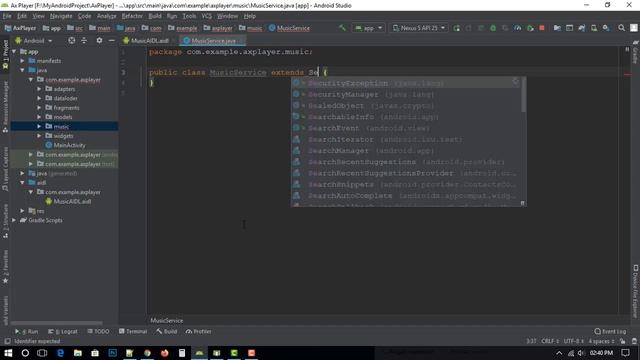640x360 pixels.
Task: Hide the Project panel with minus icon
Action: point(111,40)
